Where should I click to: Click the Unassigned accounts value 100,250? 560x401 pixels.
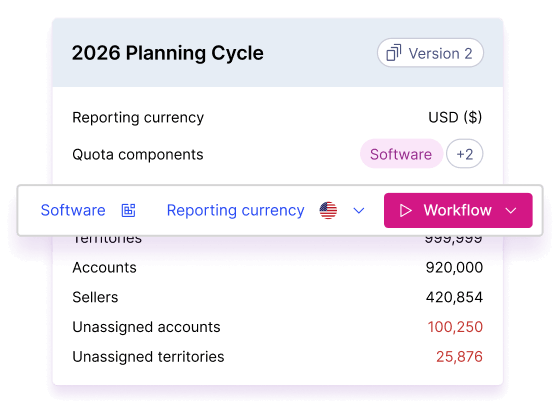455,327
